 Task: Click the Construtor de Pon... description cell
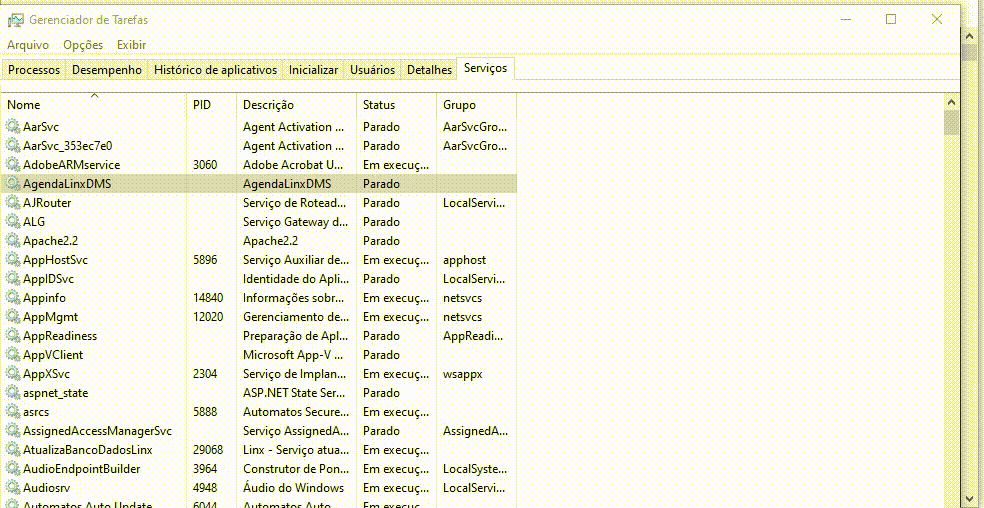coord(295,469)
